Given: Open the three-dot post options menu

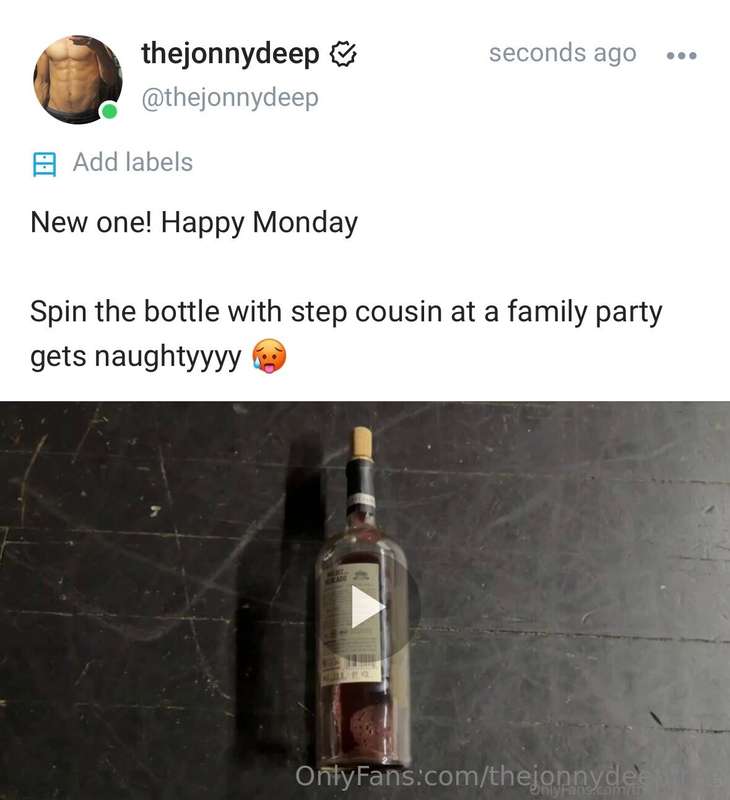Looking at the screenshot, I should click(682, 55).
